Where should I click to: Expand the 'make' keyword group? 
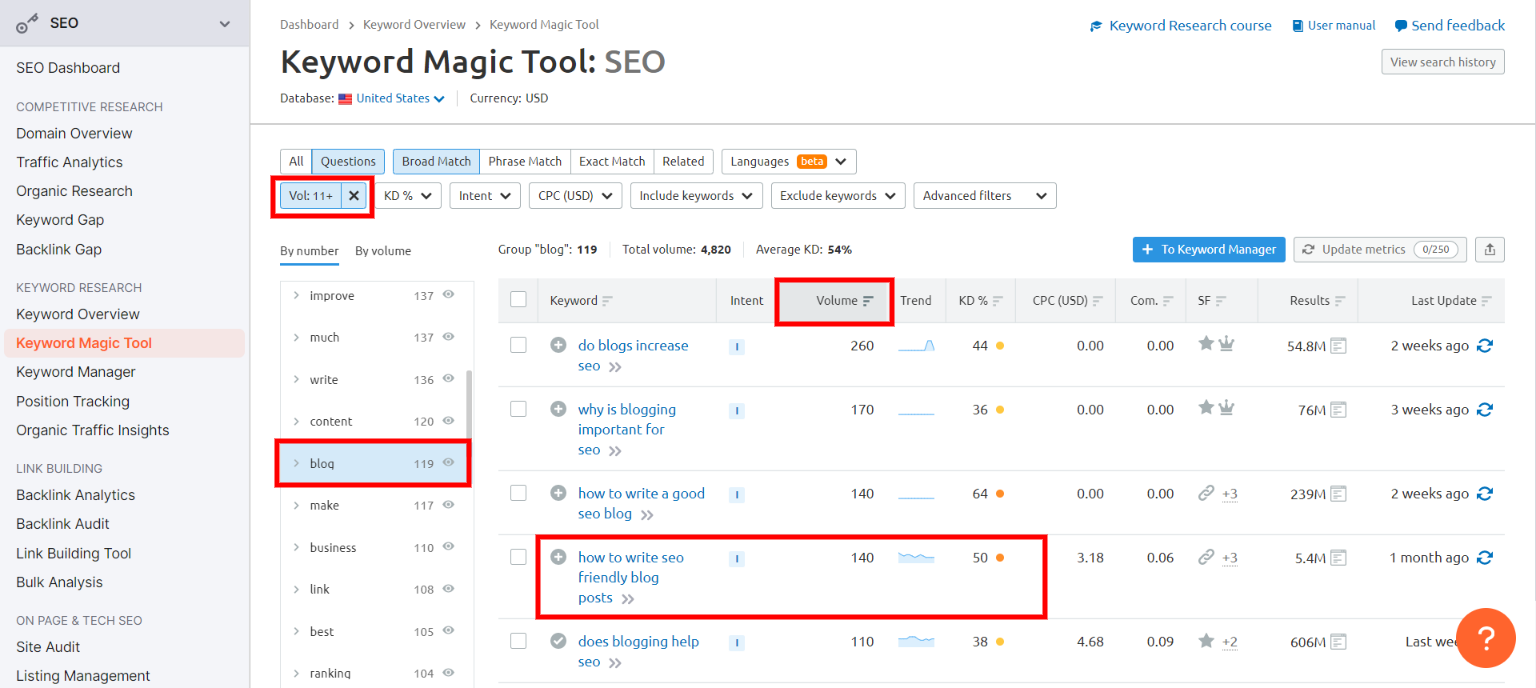click(296, 506)
